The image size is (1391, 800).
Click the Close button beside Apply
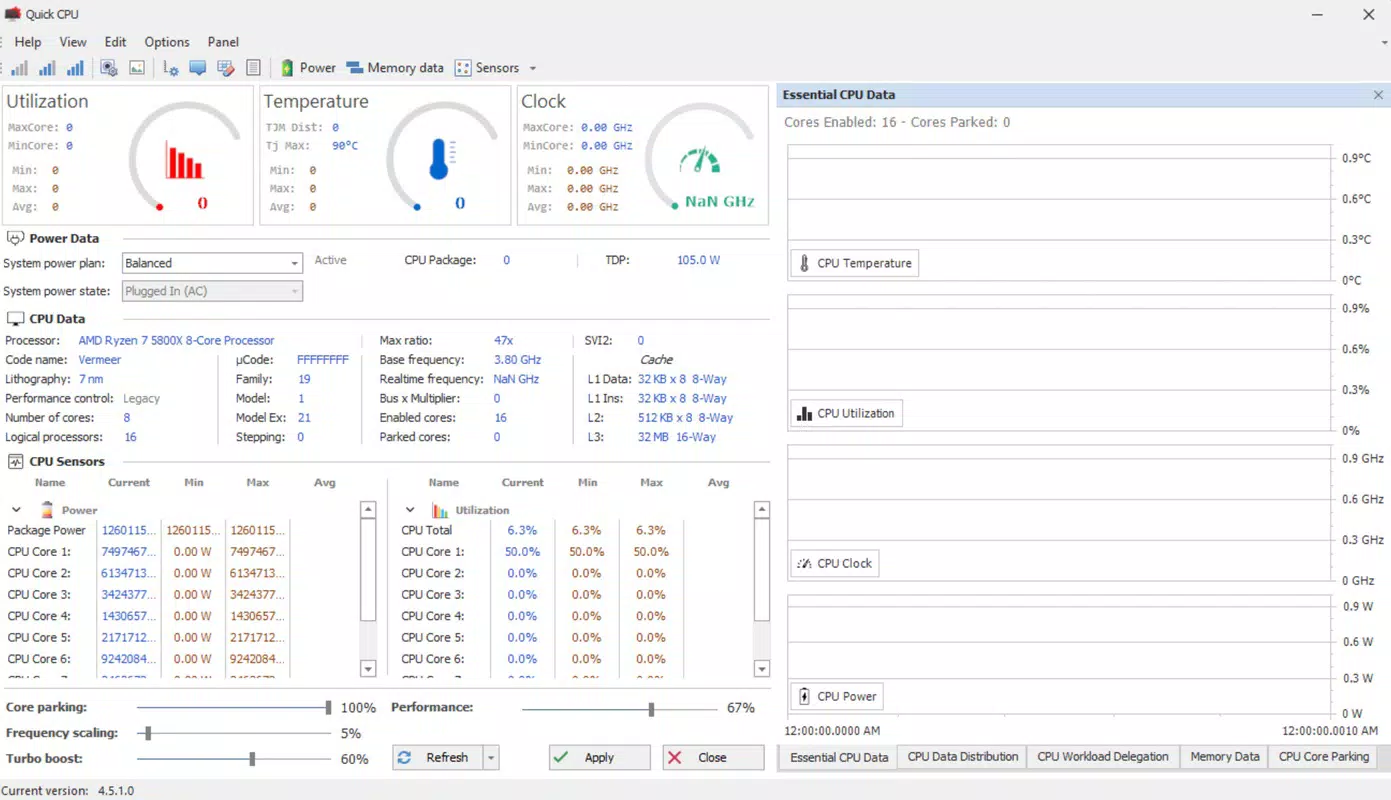pos(713,758)
